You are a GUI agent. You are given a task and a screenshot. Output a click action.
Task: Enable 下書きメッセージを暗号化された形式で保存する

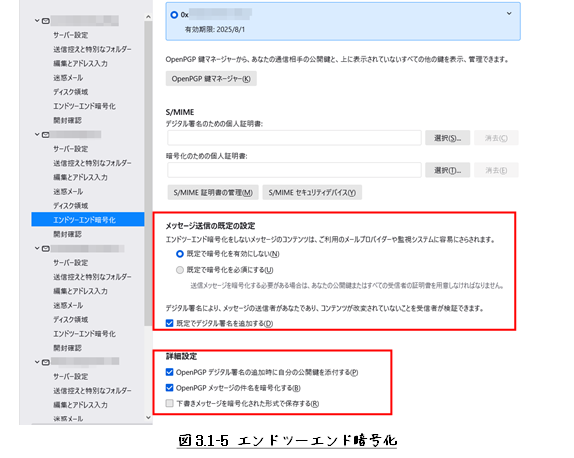tap(169, 403)
